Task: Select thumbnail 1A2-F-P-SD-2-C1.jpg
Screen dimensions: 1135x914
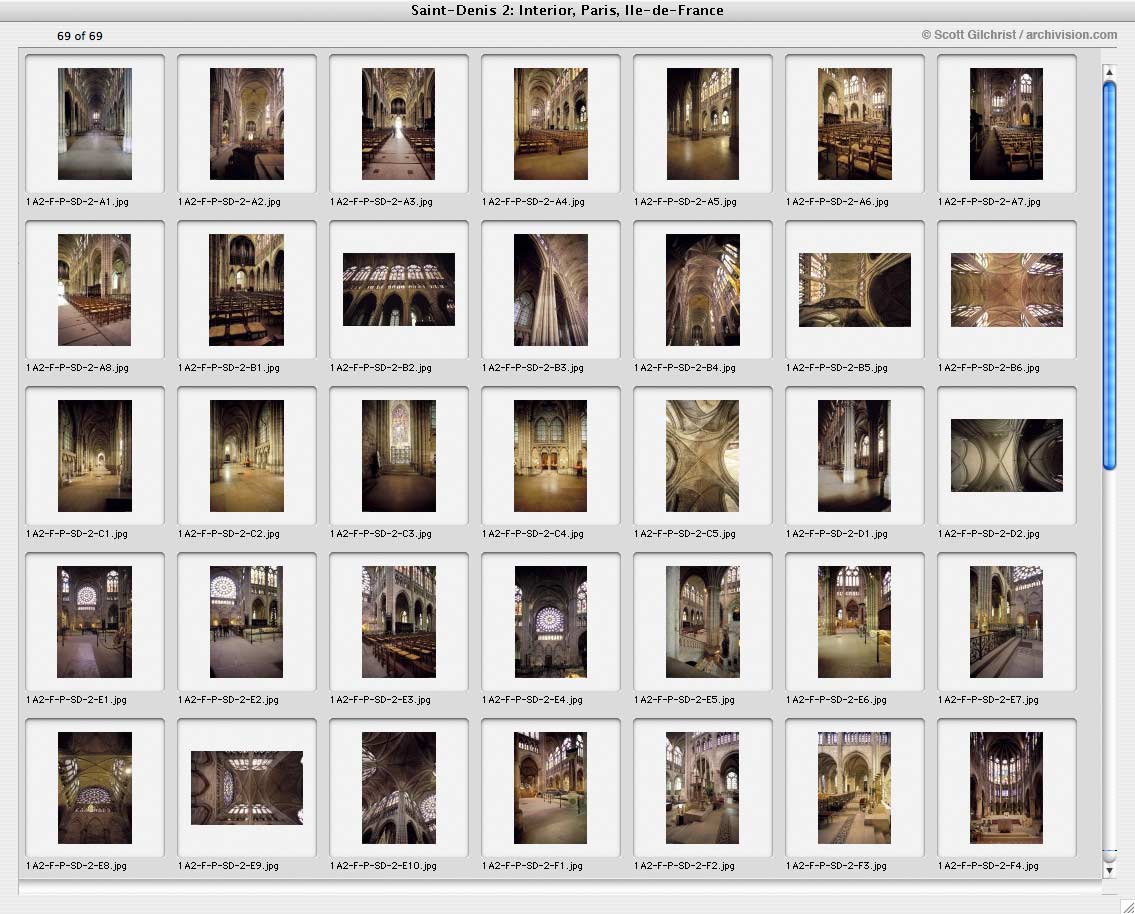Action: pos(95,456)
